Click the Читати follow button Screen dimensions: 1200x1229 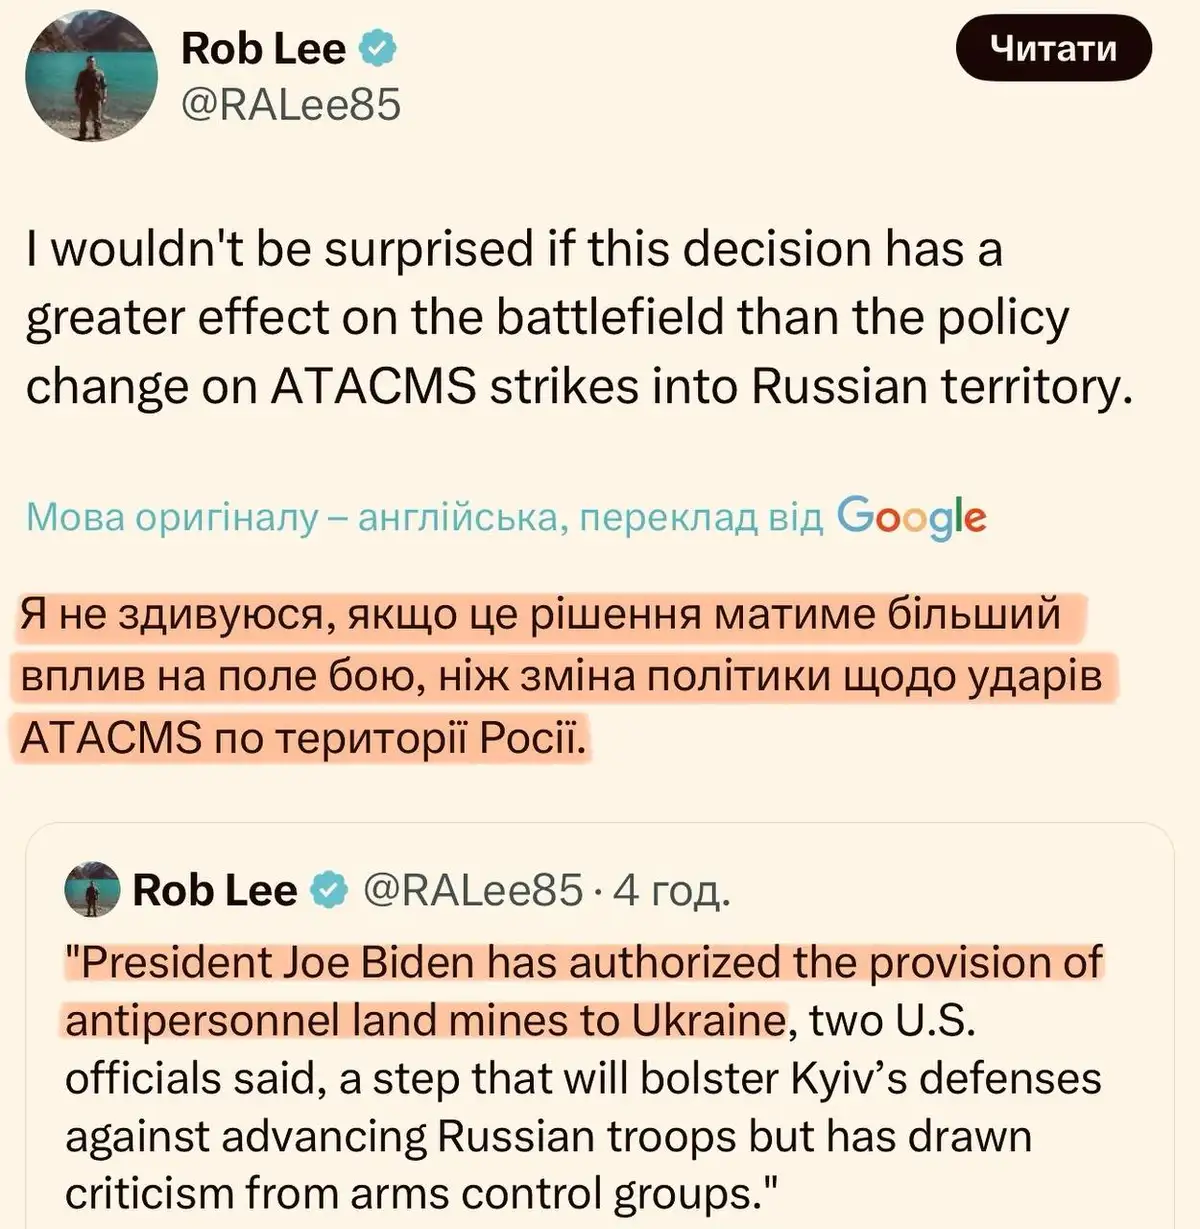[1053, 48]
